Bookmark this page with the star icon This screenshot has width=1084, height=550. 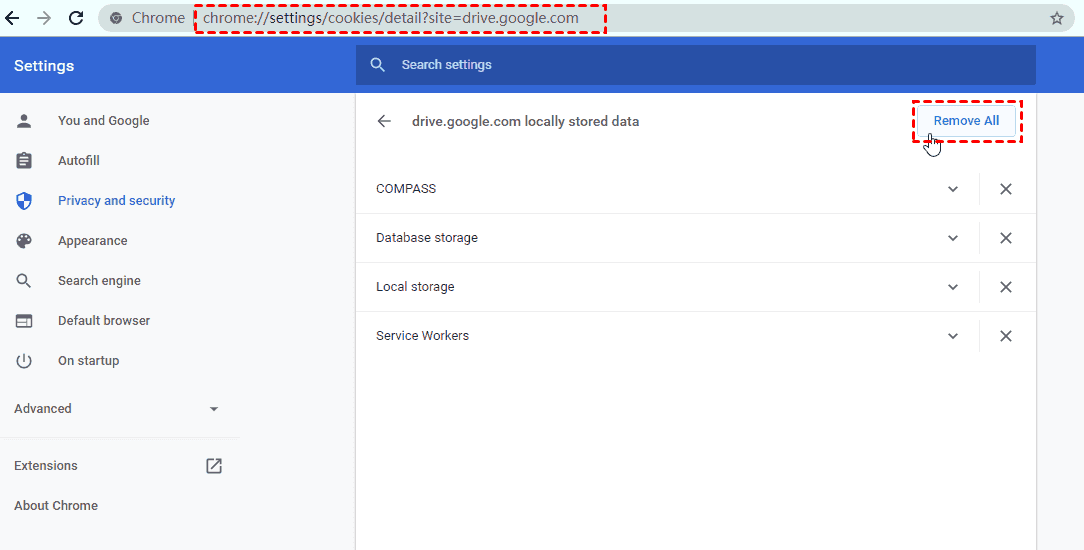click(x=1057, y=18)
